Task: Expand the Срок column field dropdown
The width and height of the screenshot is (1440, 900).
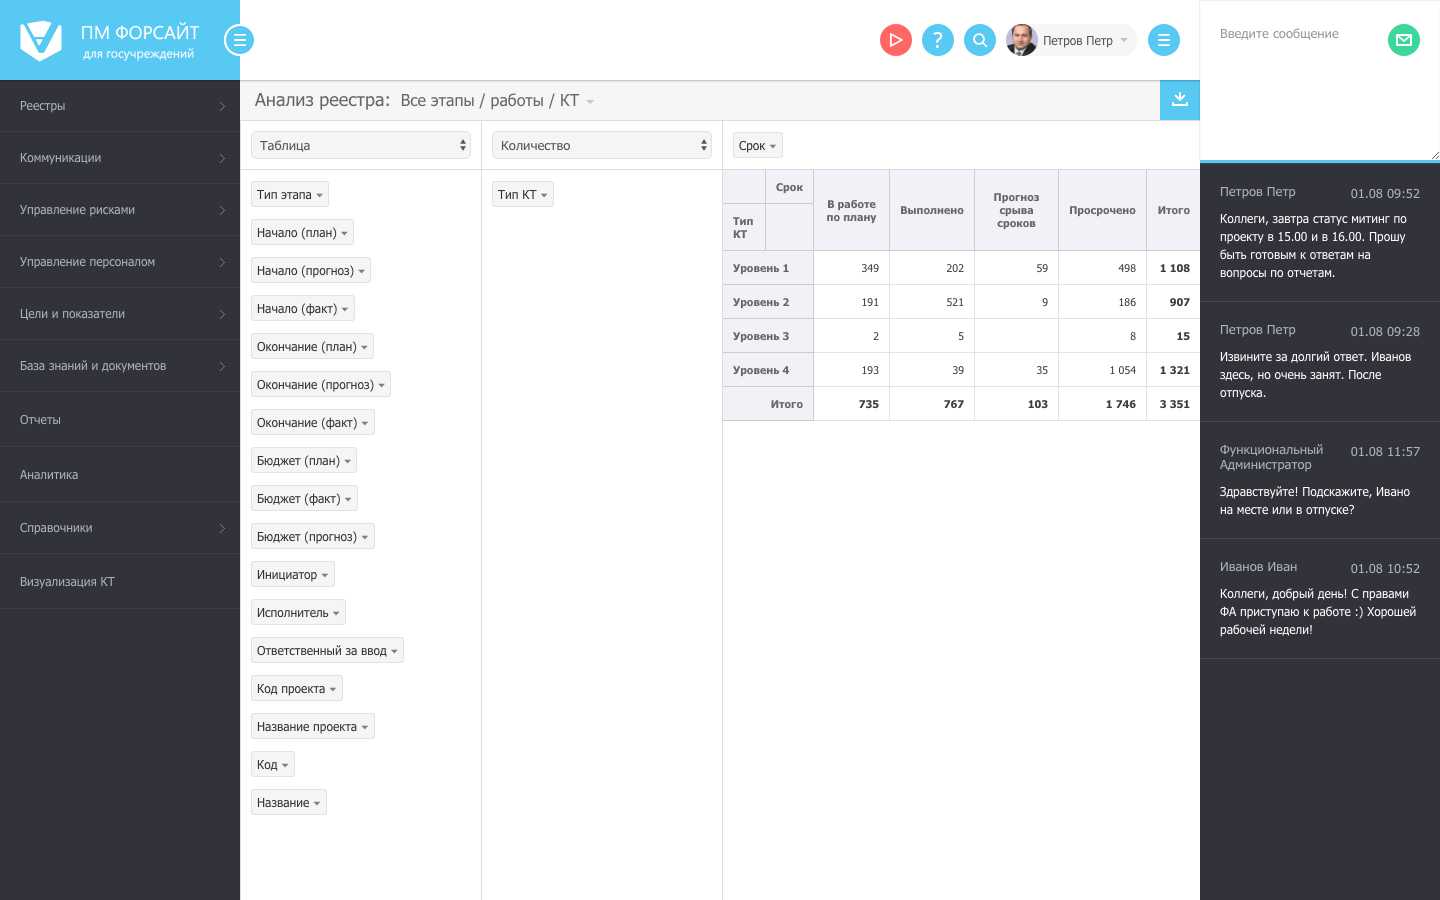Action: 757,146
